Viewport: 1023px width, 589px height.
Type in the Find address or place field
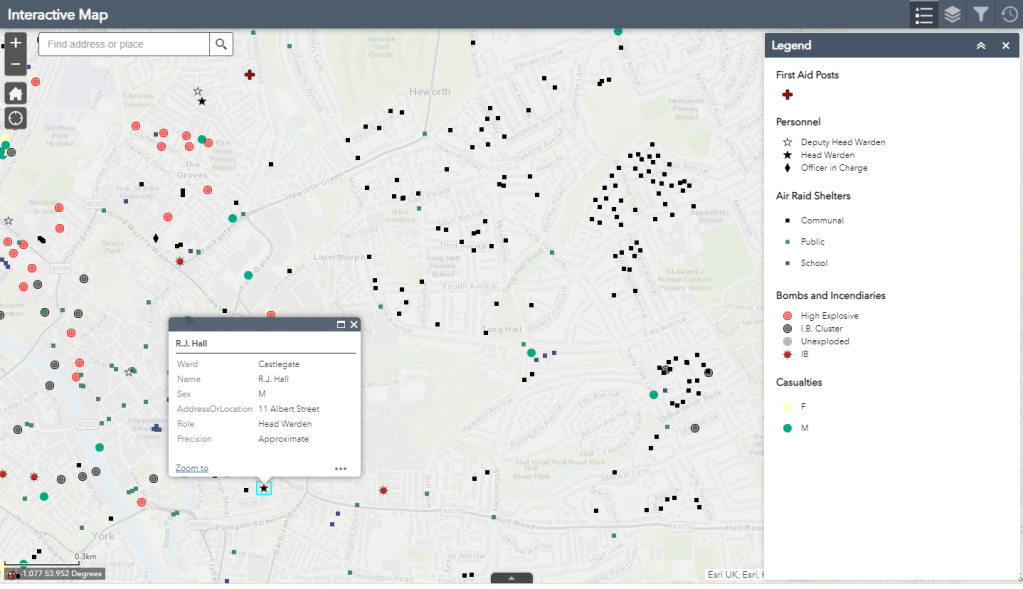pos(125,44)
